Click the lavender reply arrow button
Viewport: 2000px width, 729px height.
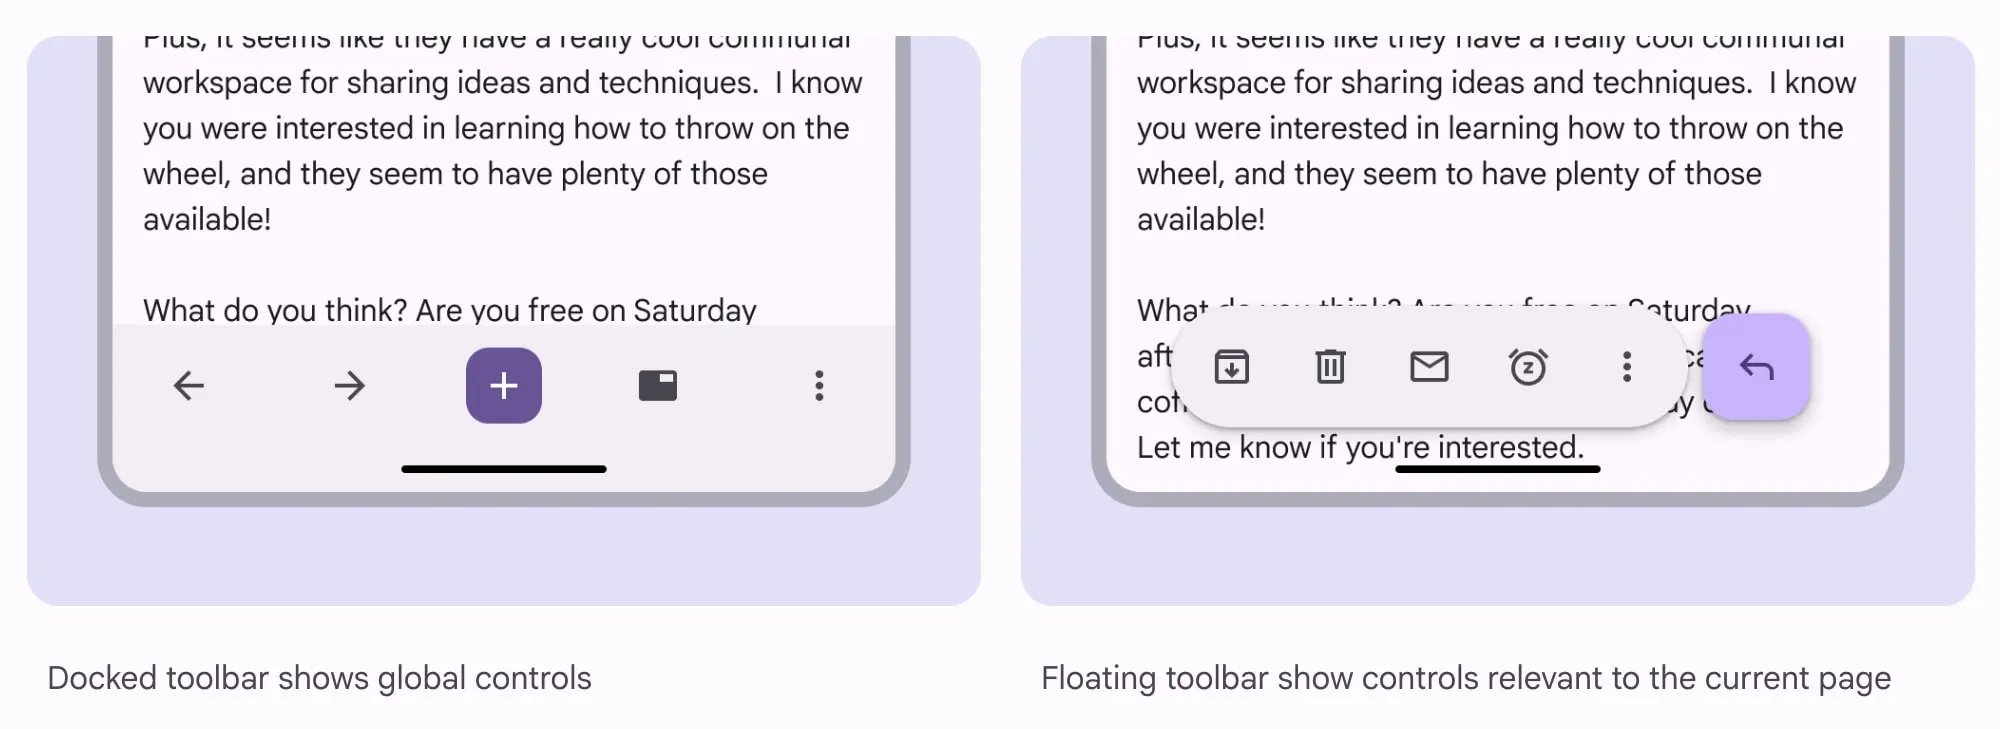click(1757, 367)
